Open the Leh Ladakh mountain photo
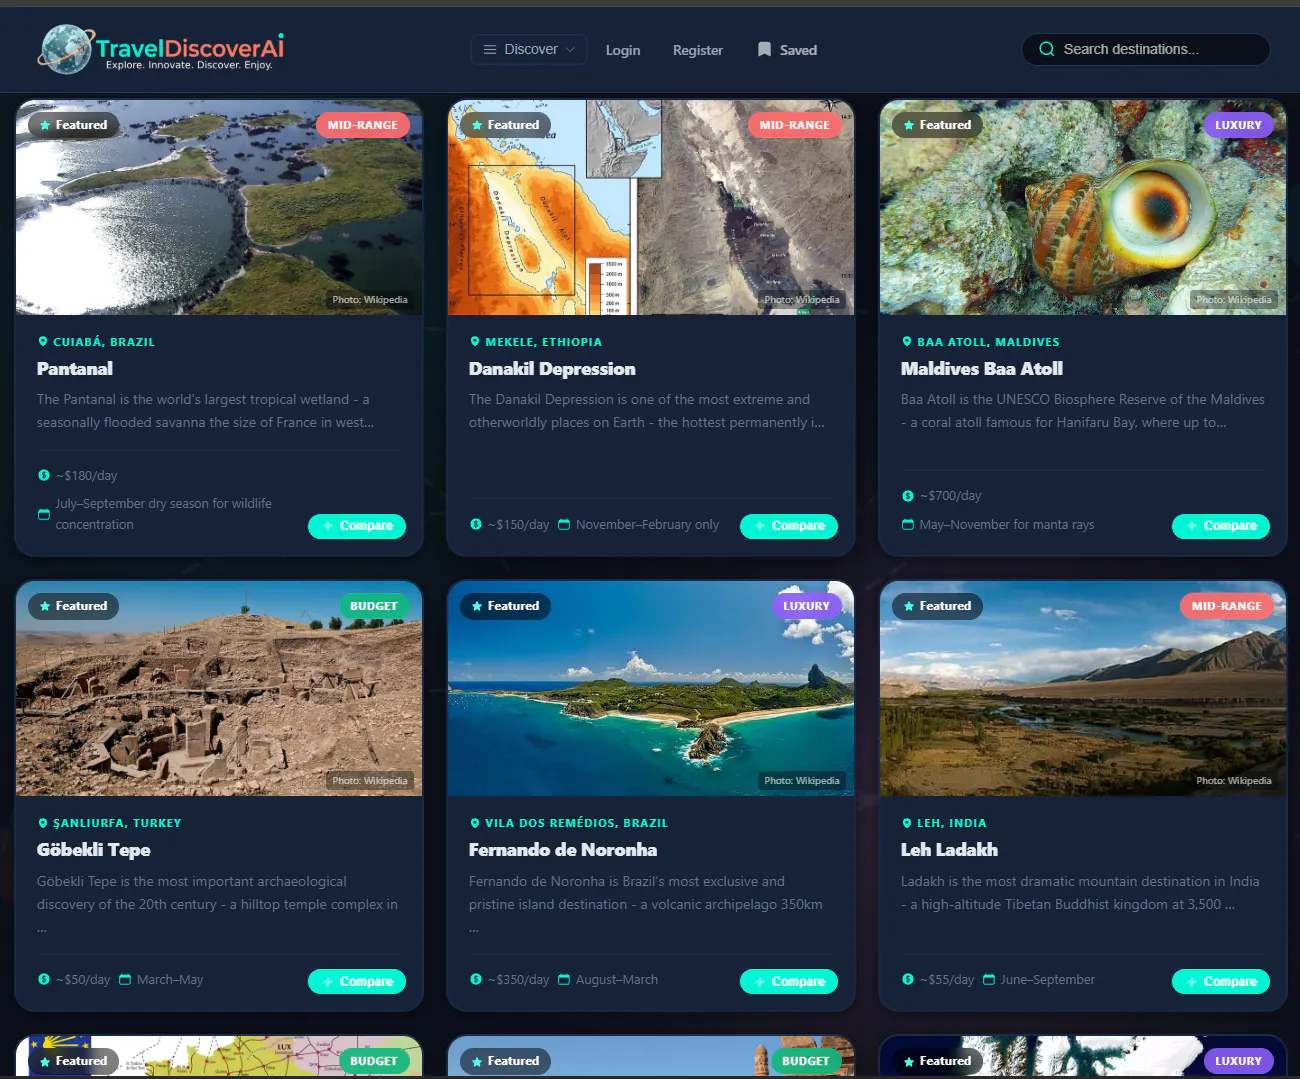 [x=1083, y=688]
